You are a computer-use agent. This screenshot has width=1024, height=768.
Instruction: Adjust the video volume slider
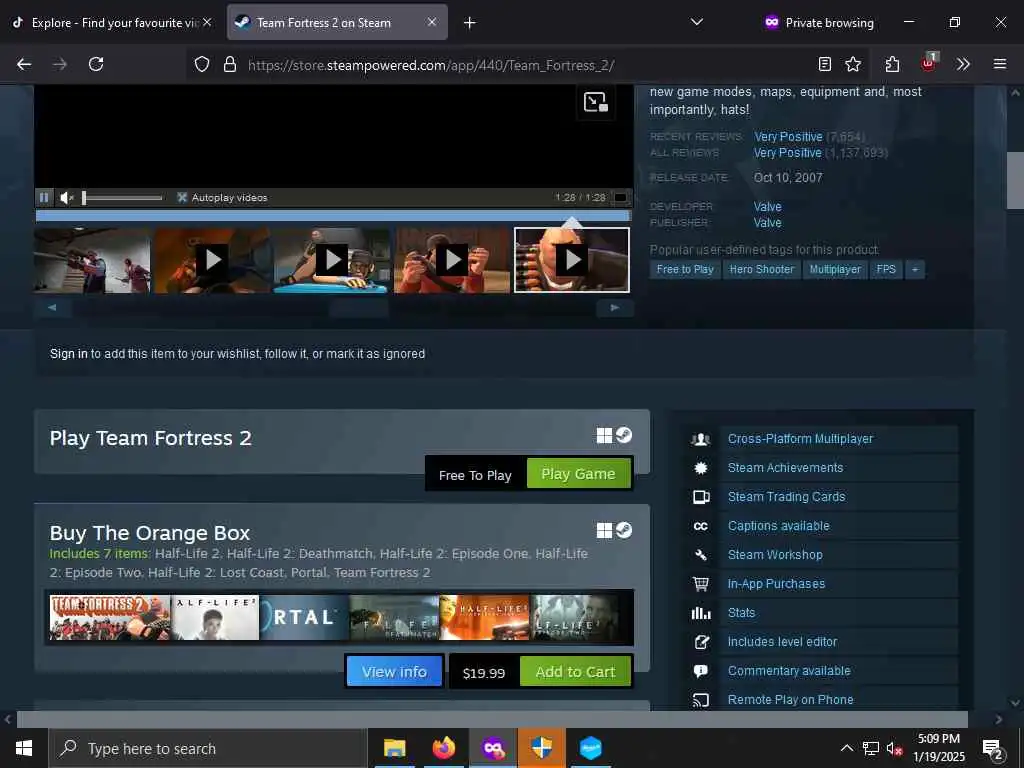click(122, 198)
